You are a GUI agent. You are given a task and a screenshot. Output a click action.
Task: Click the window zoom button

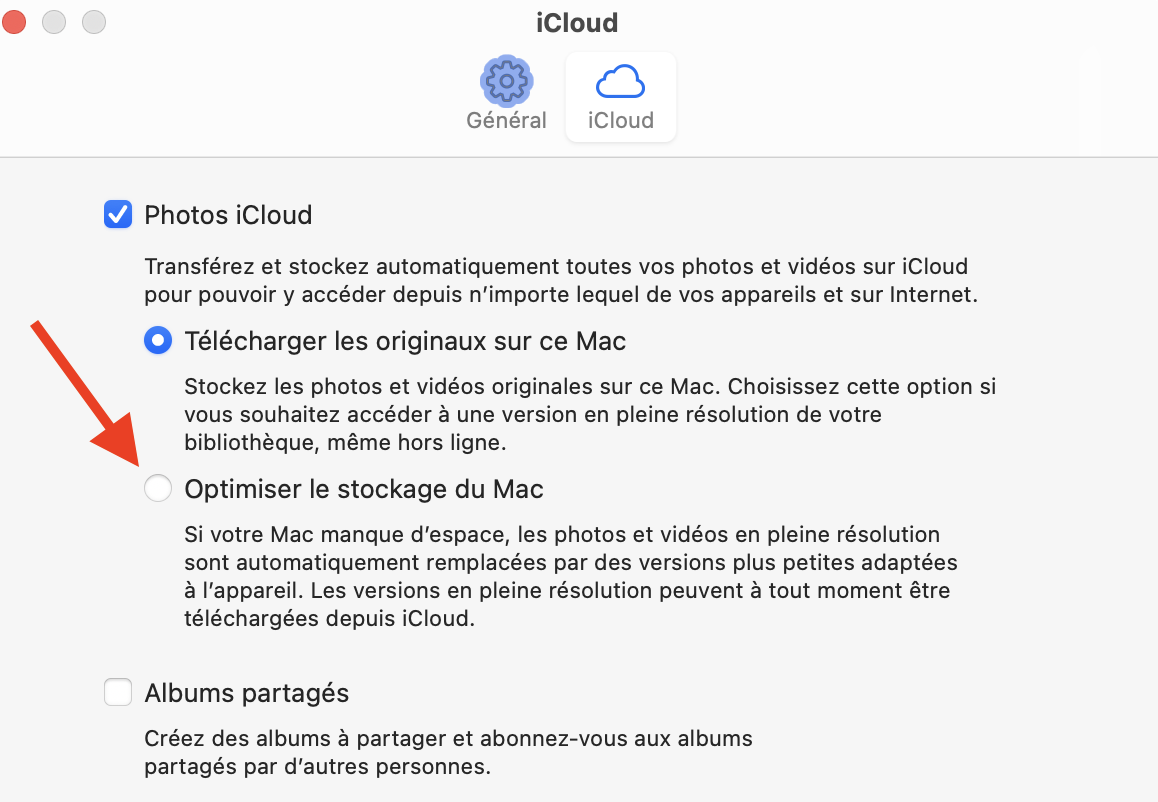pyautogui.click(x=93, y=21)
